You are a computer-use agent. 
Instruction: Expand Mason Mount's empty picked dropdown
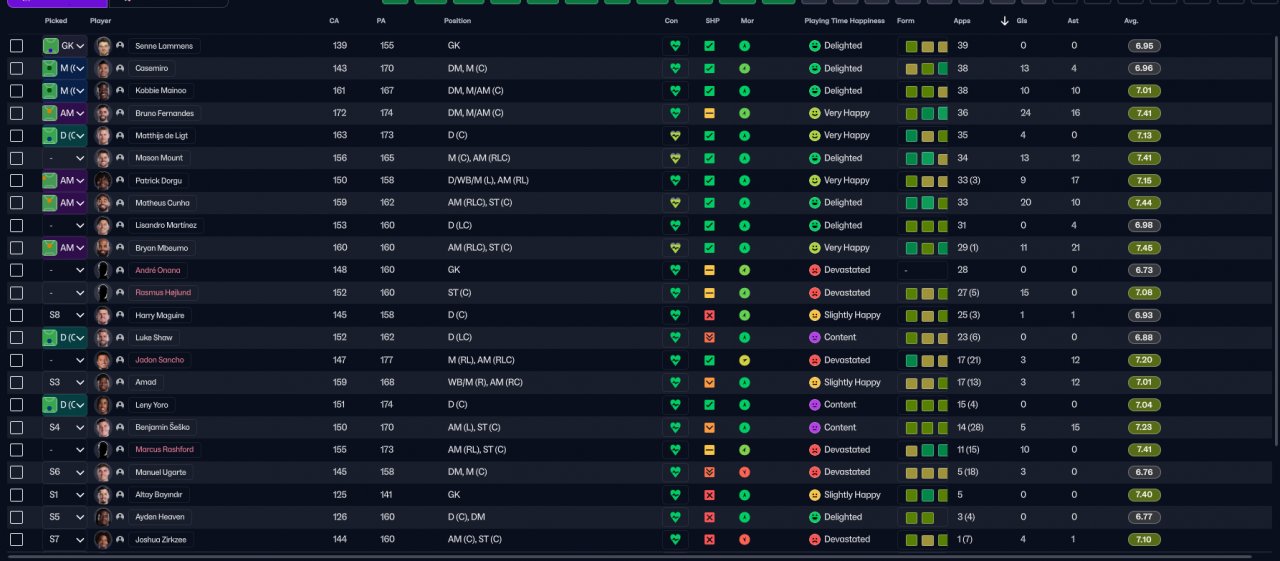(65, 158)
